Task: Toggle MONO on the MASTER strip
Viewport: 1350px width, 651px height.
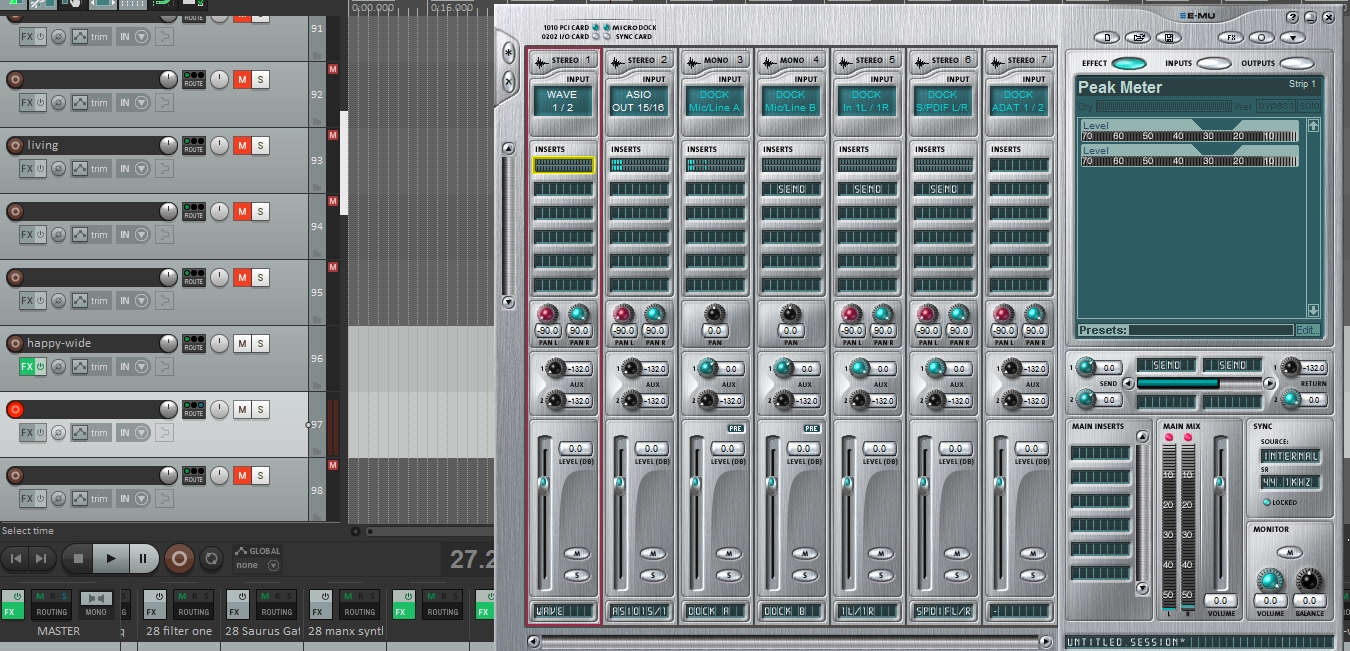Action: 96,604
